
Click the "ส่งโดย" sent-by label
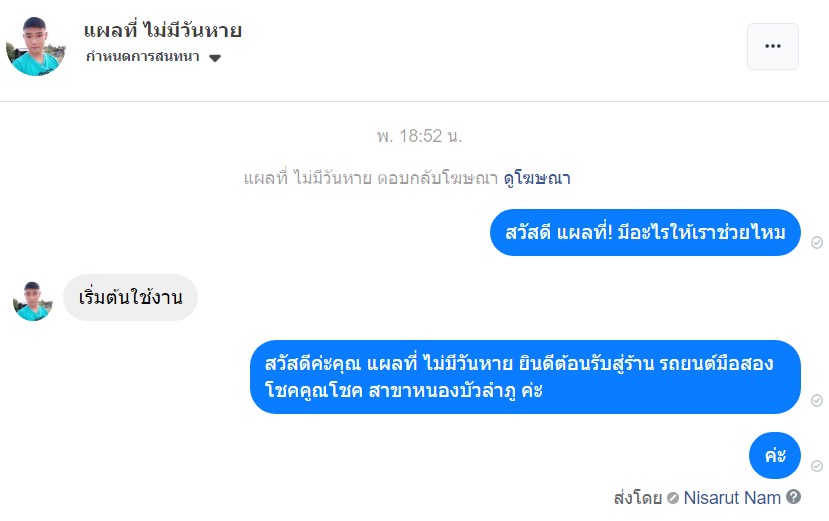(x=638, y=497)
